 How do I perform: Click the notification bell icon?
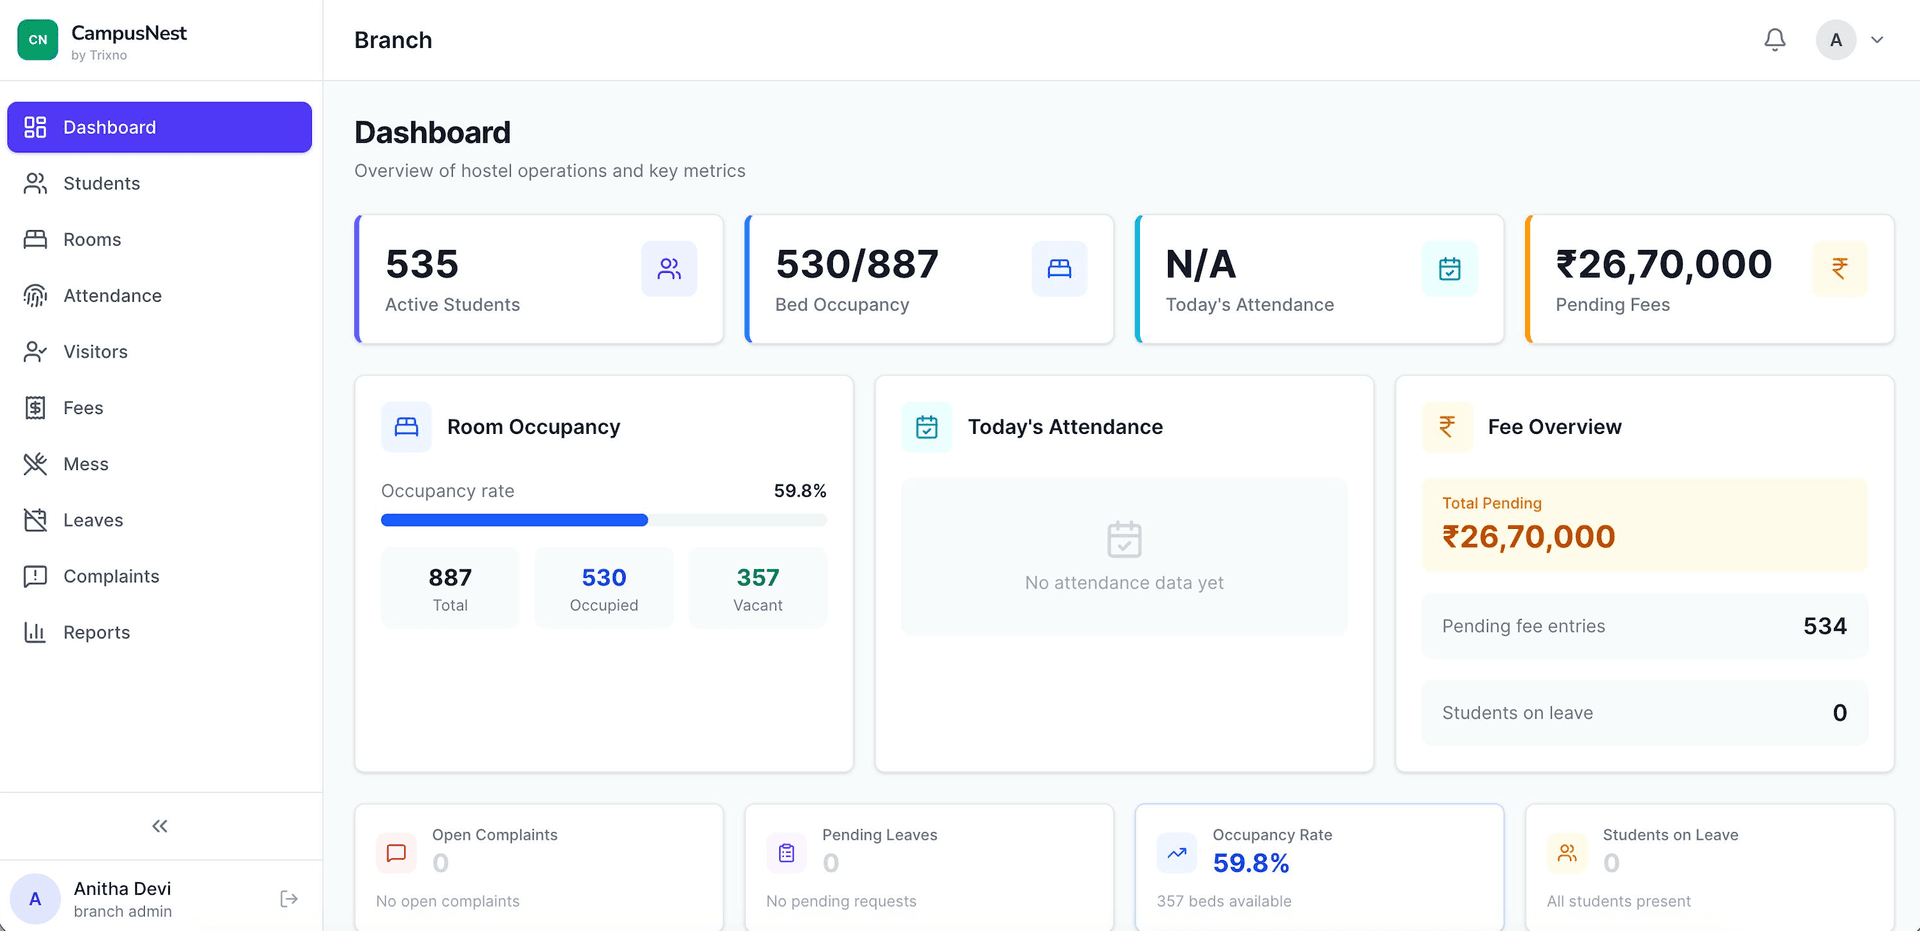pos(1774,40)
